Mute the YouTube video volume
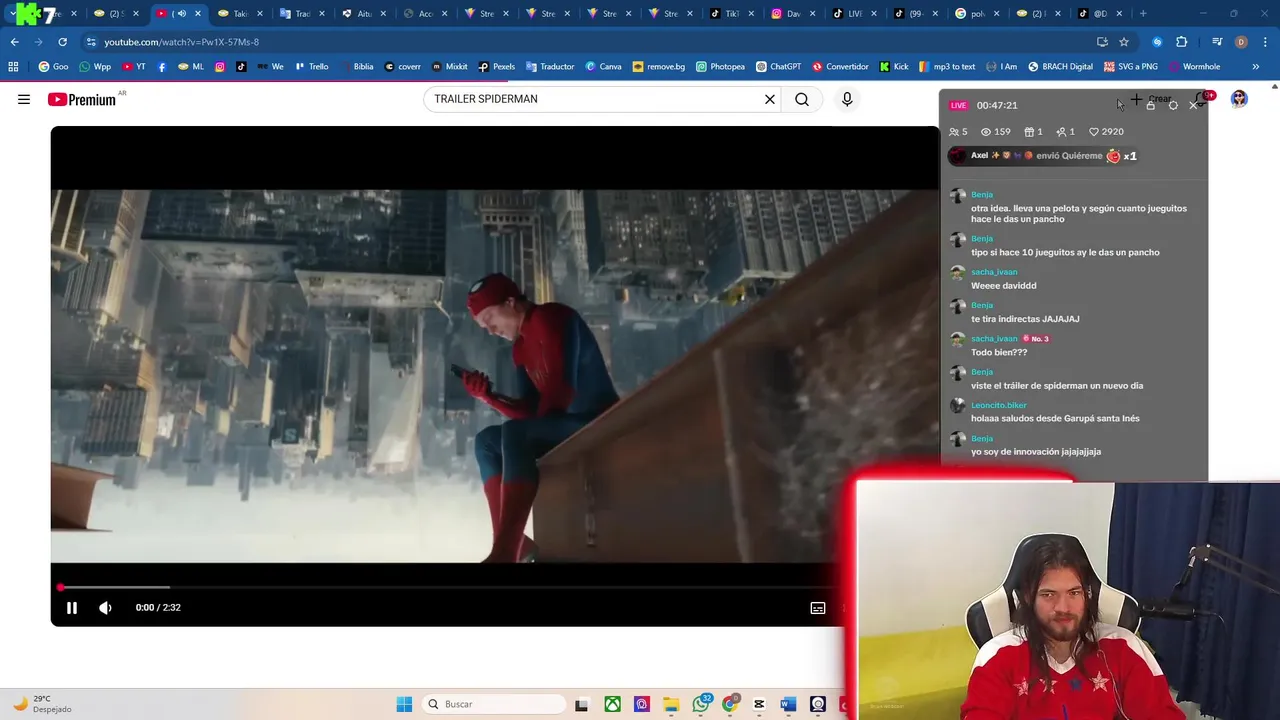This screenshot has height=720, width=1280. (105, 608)
